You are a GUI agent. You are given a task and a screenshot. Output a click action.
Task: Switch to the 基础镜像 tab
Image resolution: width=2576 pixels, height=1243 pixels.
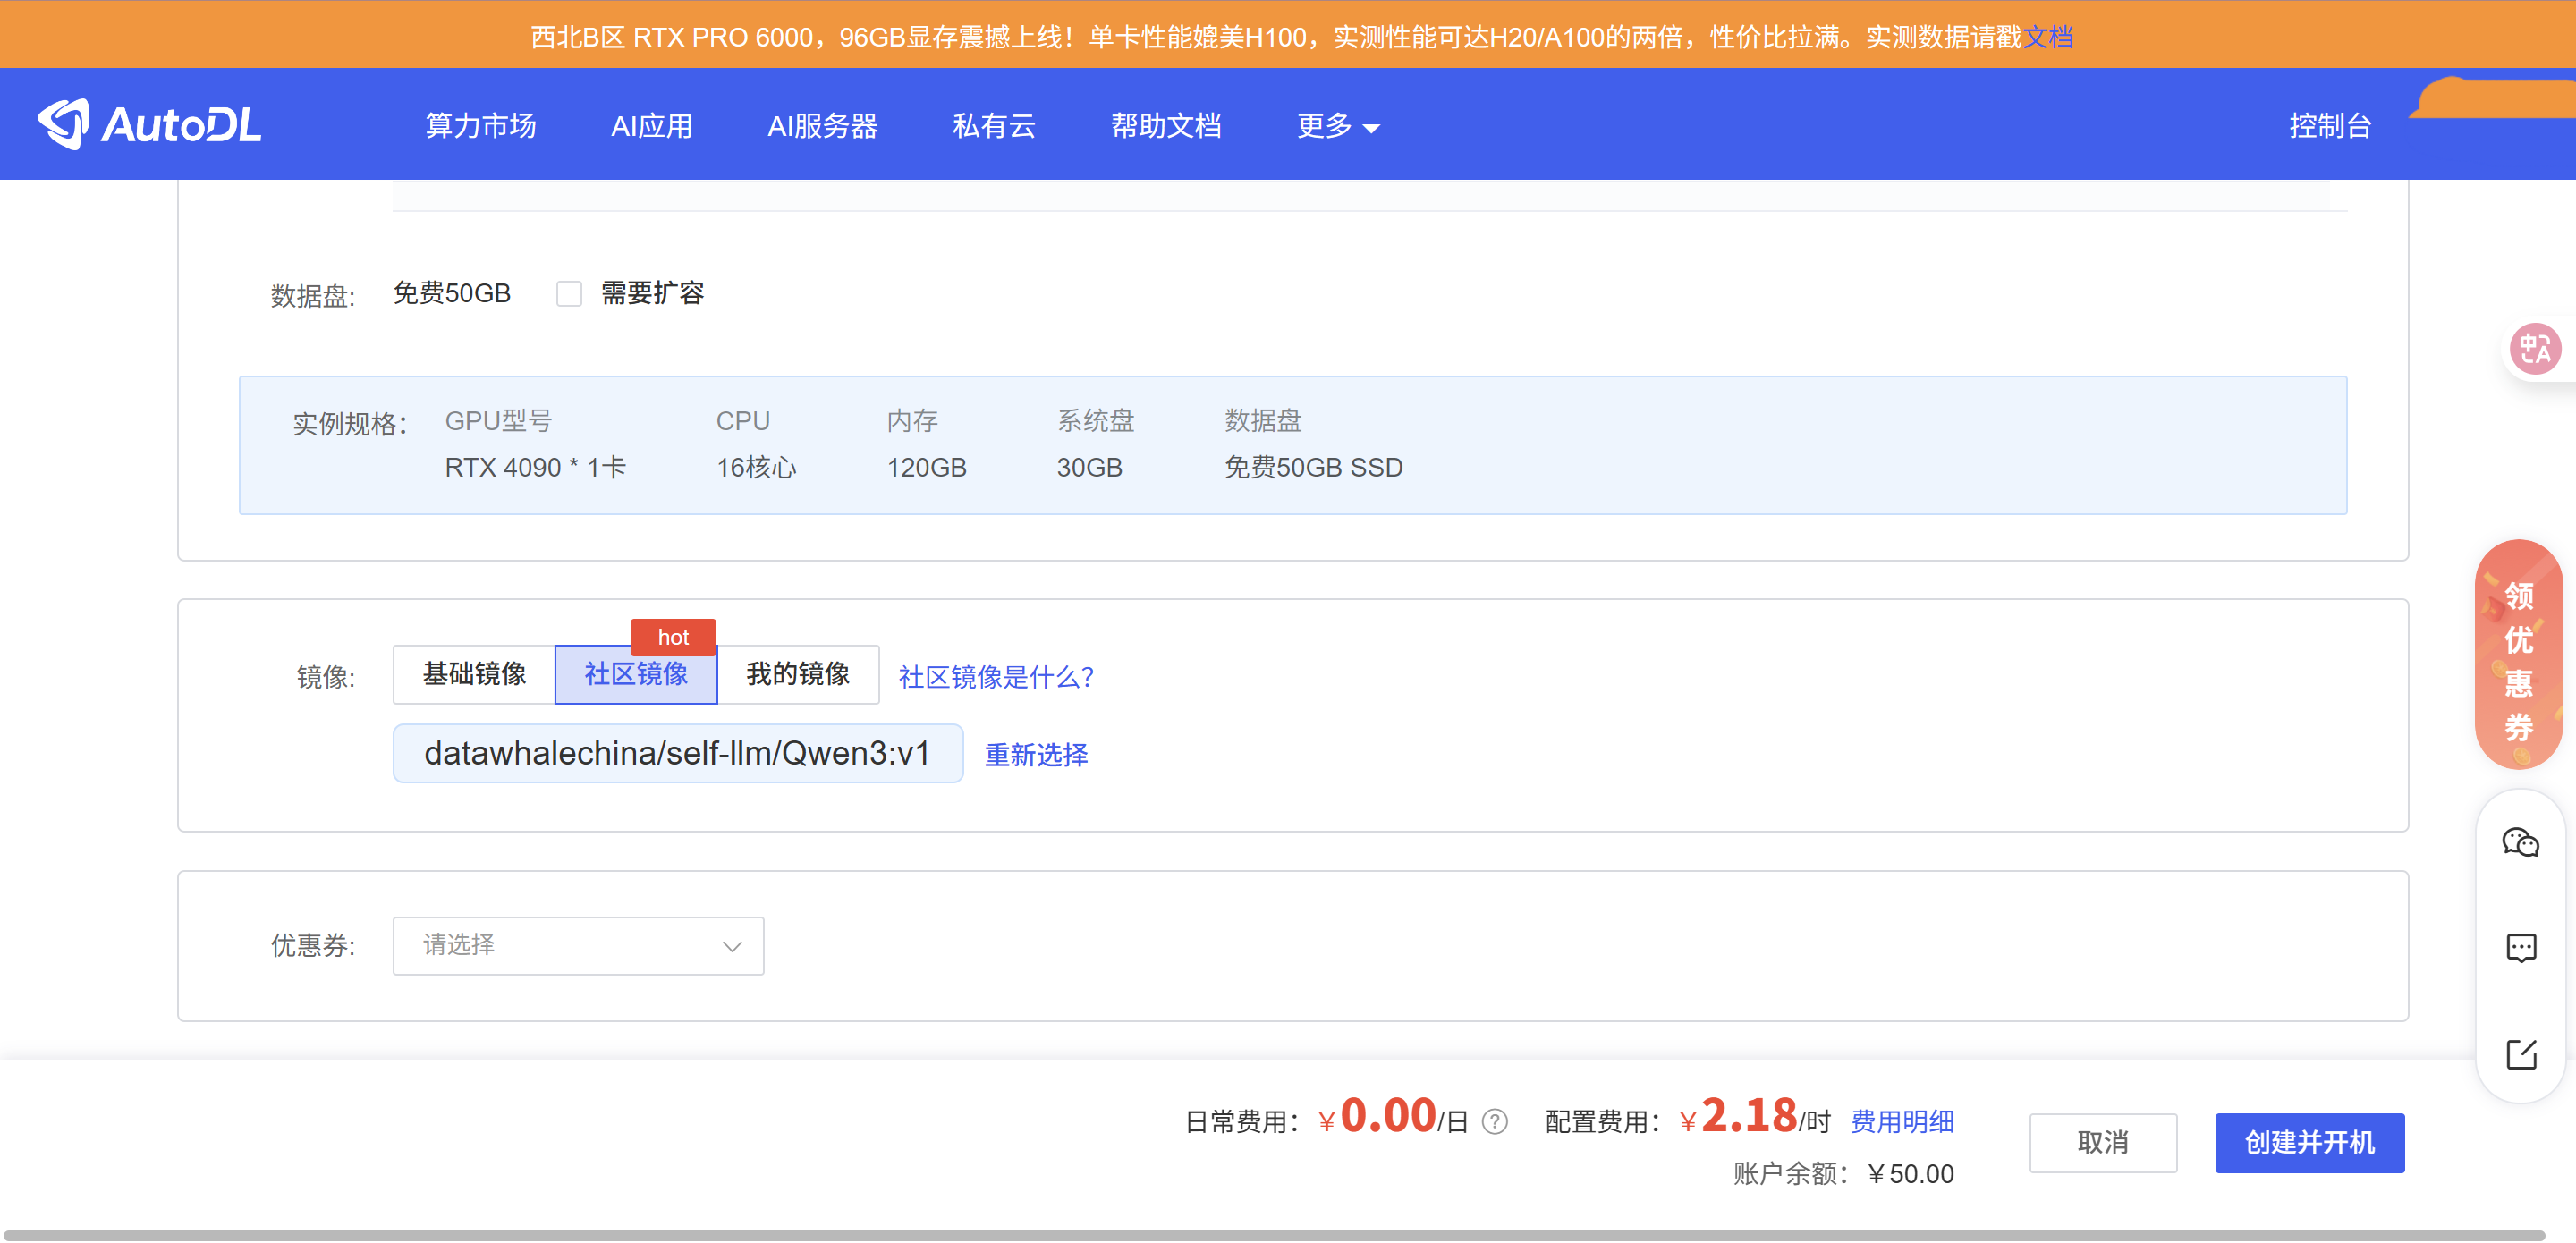(x=474, y=675)
